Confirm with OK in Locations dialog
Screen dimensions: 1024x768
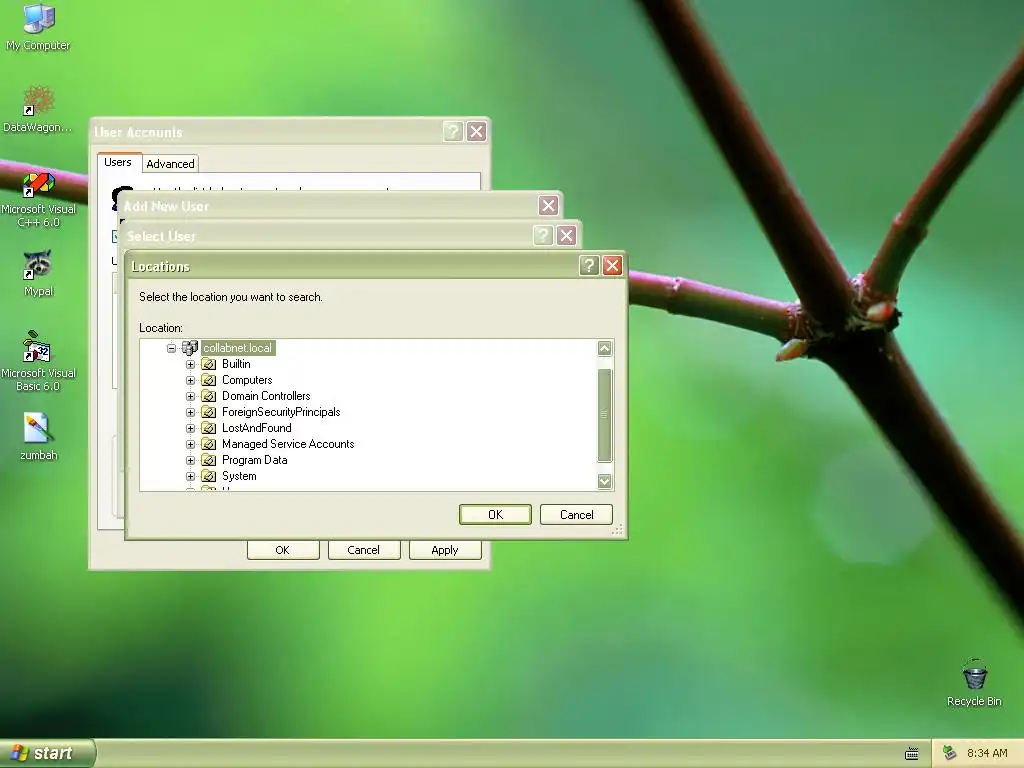click(x=495, y=515)
